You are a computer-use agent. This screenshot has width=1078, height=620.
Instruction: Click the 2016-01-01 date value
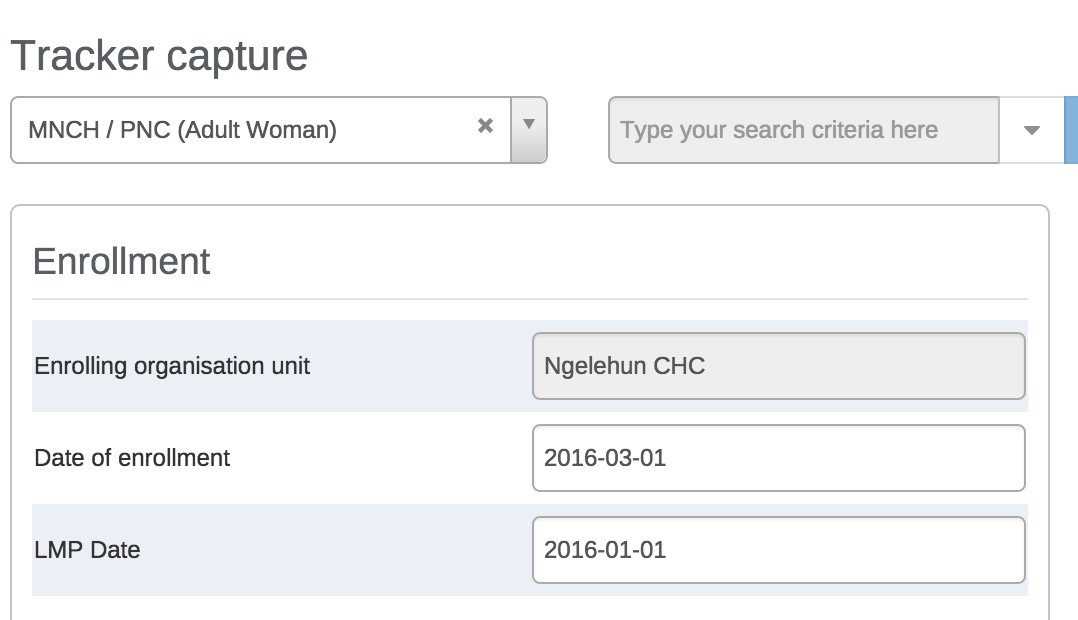click(605, 550)
